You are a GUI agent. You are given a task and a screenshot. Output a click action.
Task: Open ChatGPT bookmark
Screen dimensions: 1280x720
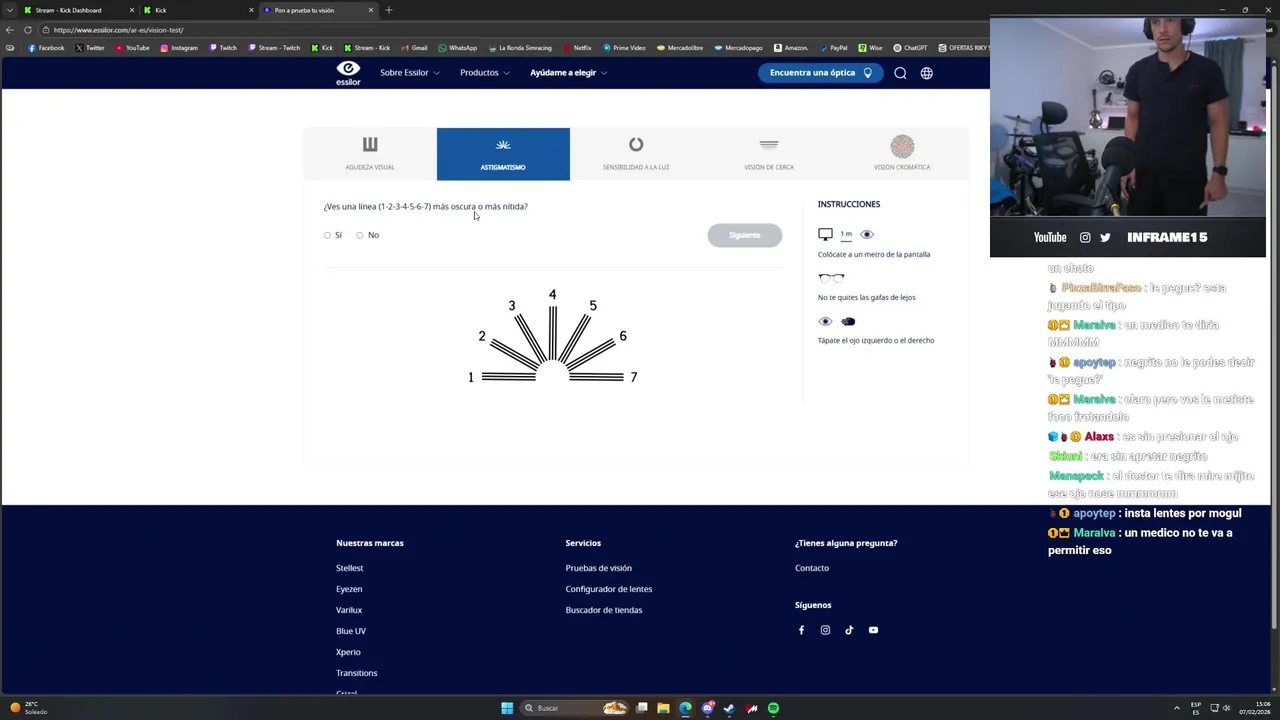click(x=910, y=48)
